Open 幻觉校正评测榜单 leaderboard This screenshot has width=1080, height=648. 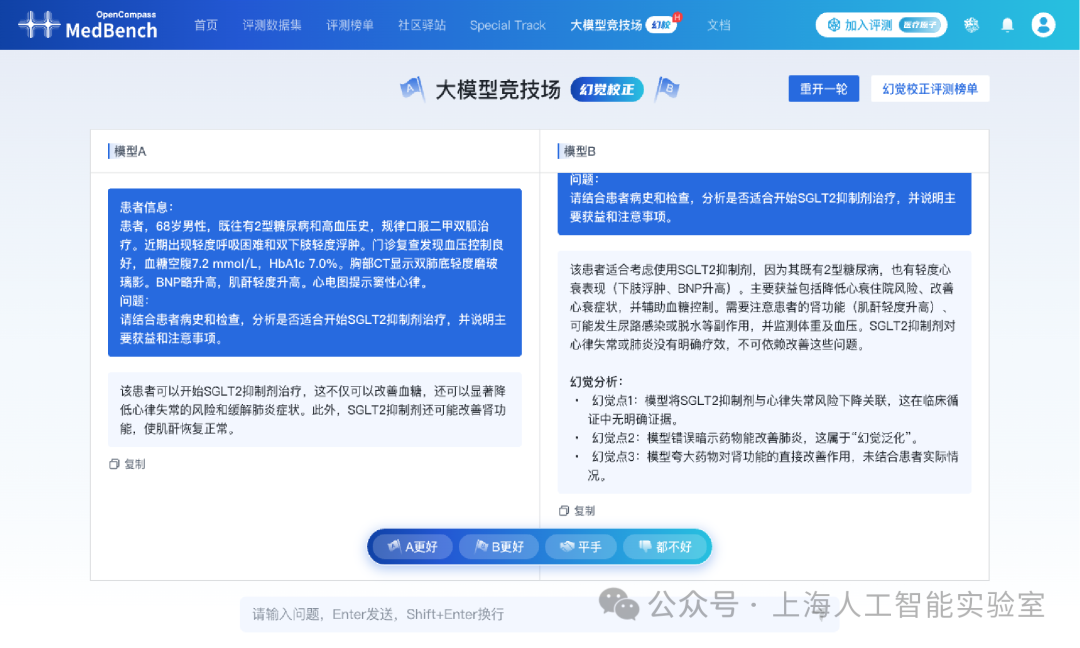(x=930, y=89)
